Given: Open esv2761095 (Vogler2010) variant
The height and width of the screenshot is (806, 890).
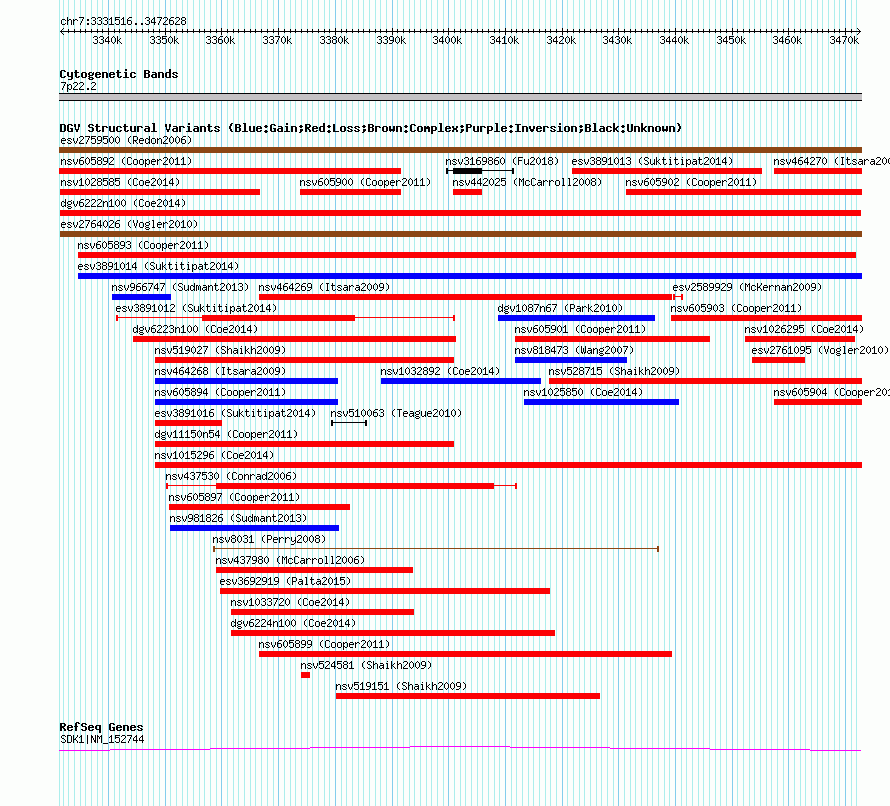Looking at the screenshot, I should (820, 350).
